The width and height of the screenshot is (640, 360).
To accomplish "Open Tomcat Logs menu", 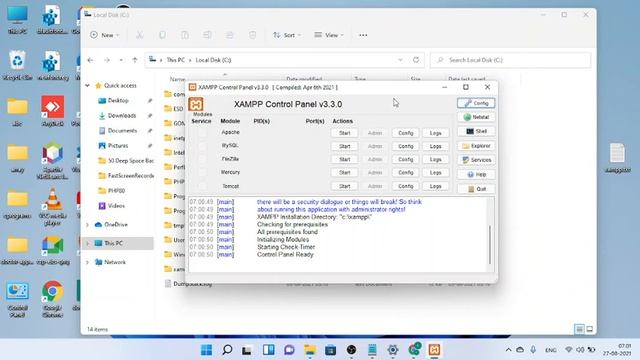I will pyautogui.click(x=436, y=186).
